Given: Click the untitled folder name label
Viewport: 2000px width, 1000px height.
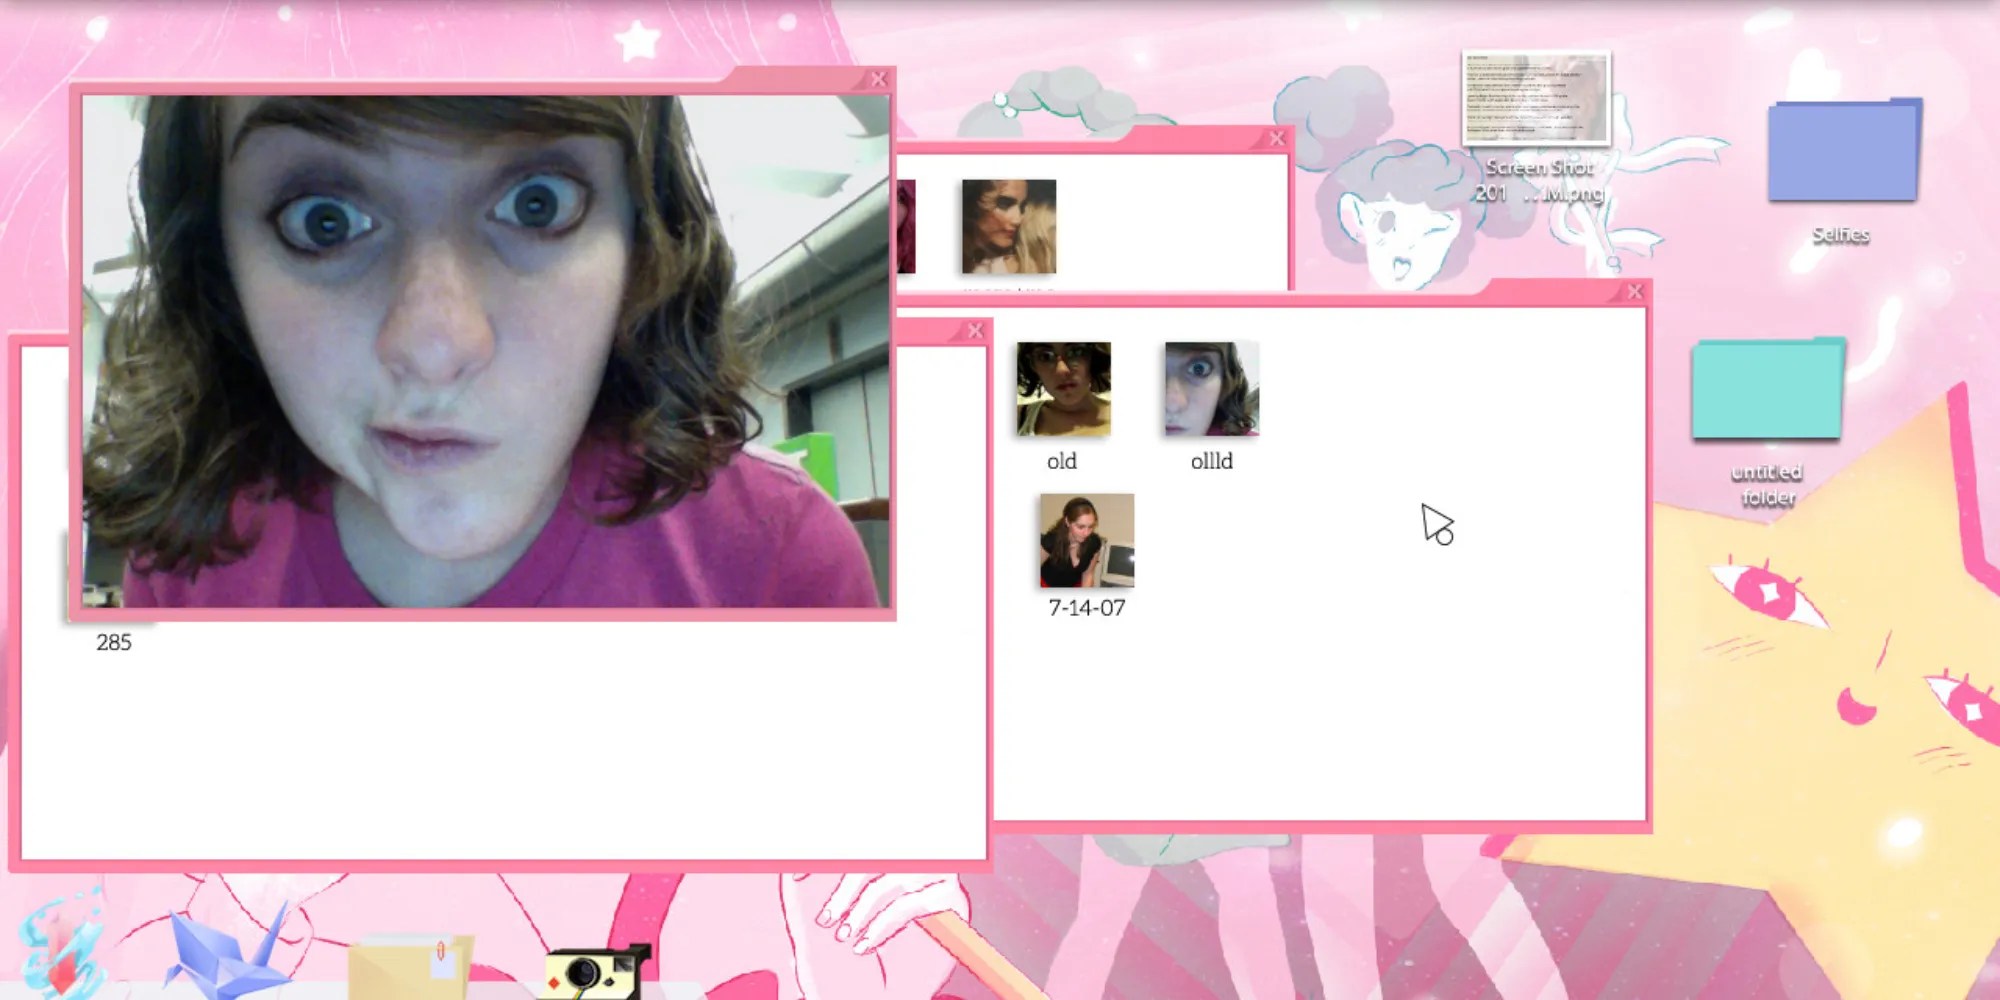Looking at the screenshot, I should pyautogui.click(x=1767, y=484).
